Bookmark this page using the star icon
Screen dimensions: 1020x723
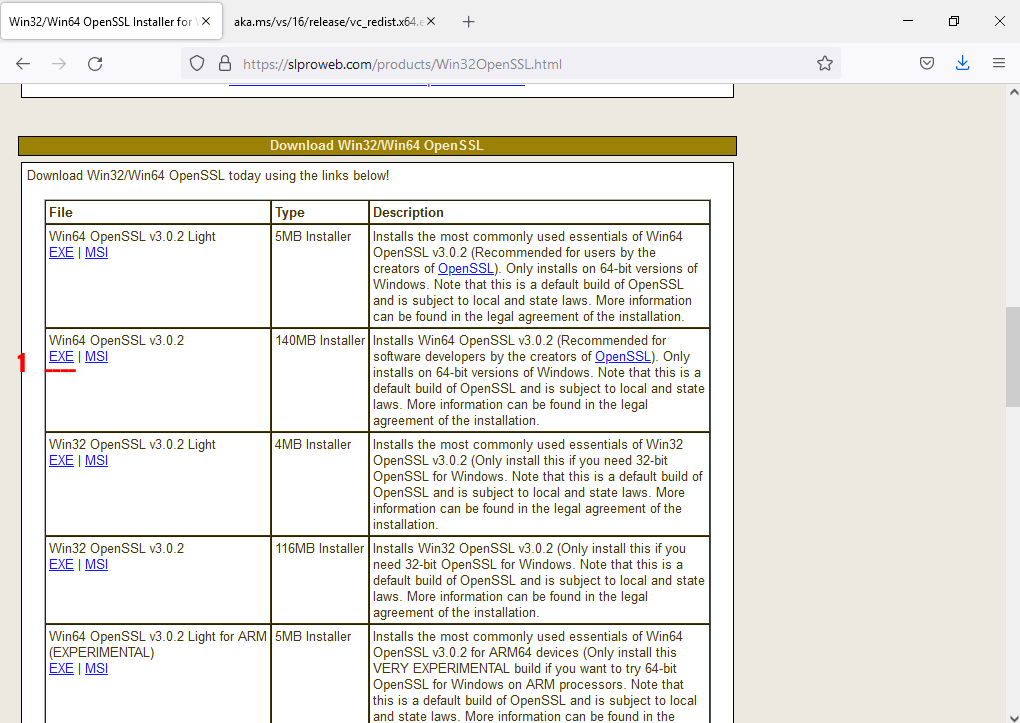point(825,63)
